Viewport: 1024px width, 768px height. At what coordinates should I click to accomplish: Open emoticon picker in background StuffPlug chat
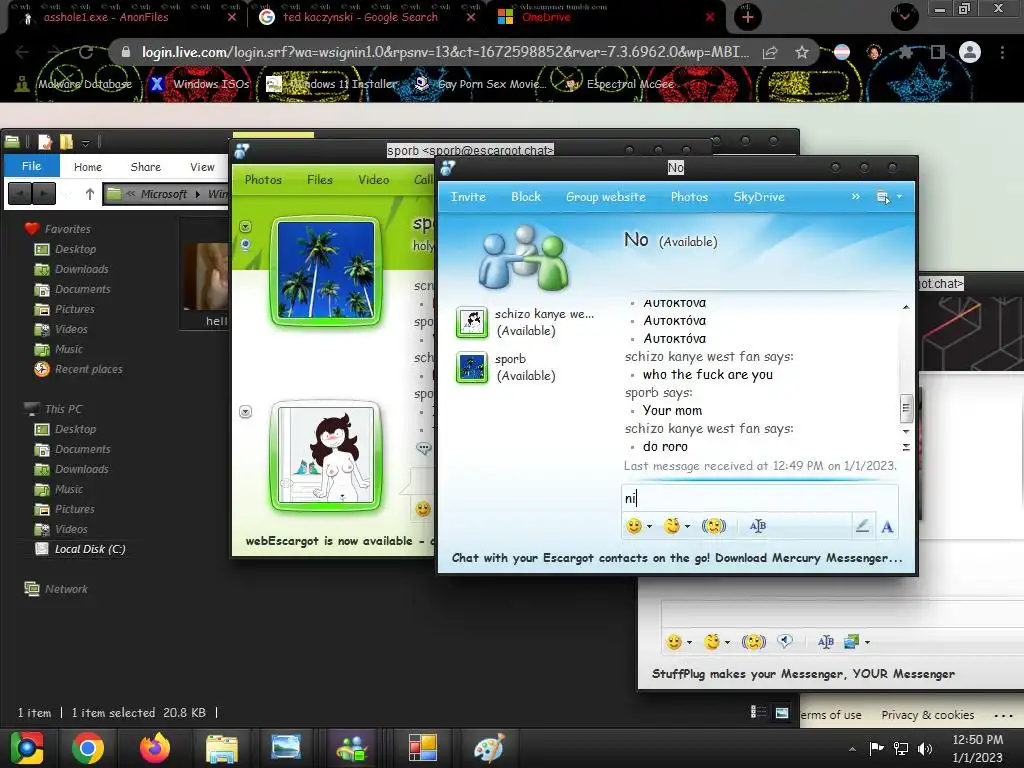pyautogui.click(x=674, y=642)
